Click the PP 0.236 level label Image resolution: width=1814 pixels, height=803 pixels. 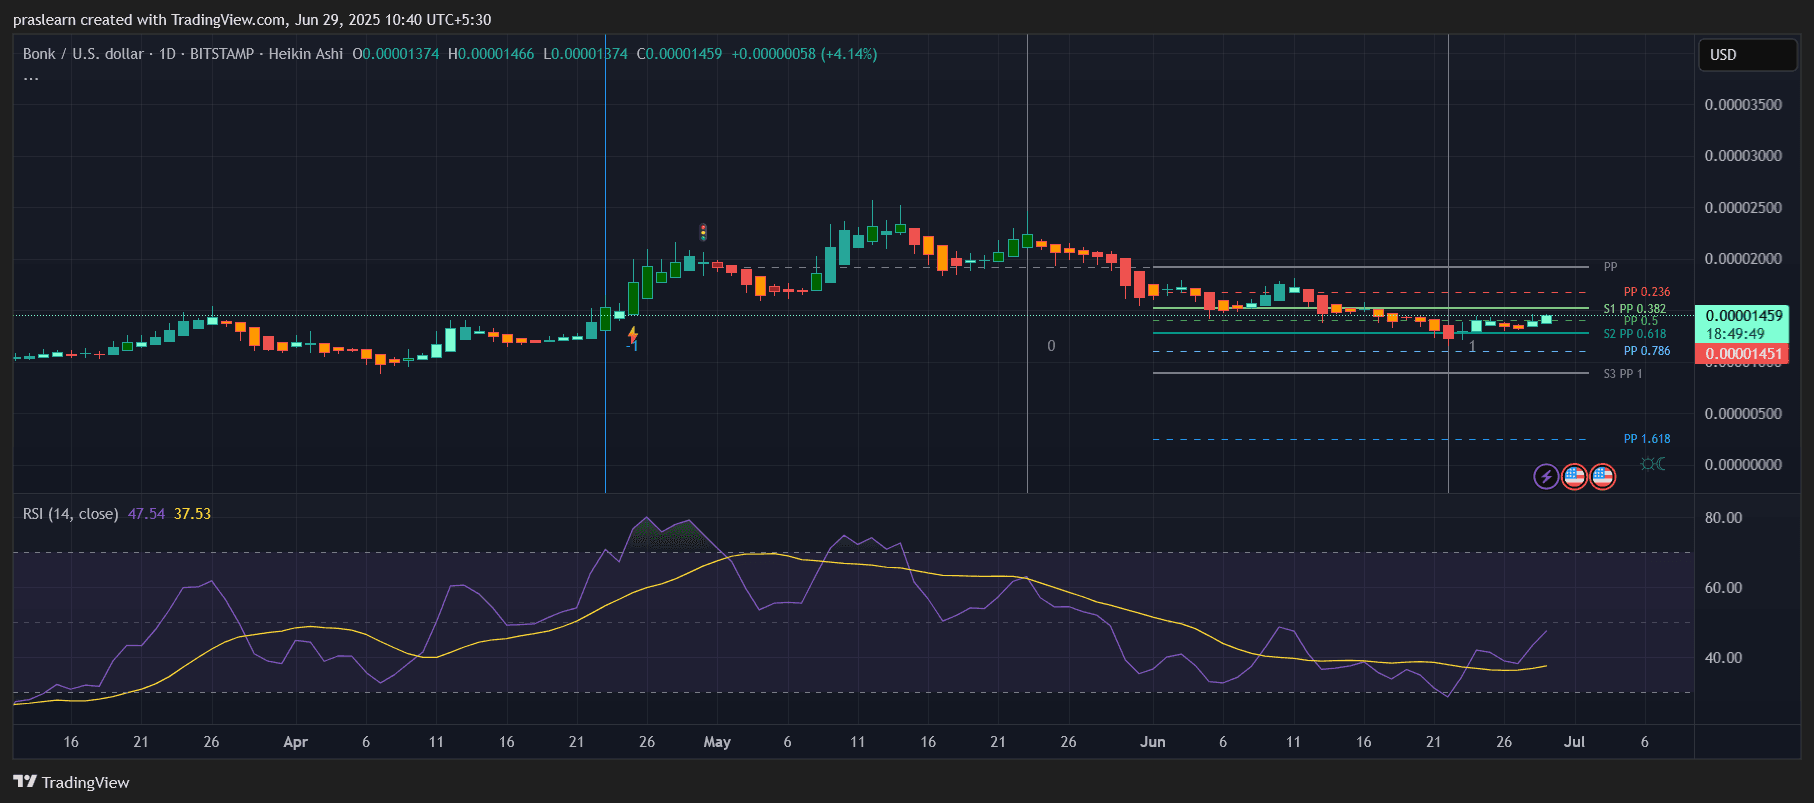(1647, 292)
